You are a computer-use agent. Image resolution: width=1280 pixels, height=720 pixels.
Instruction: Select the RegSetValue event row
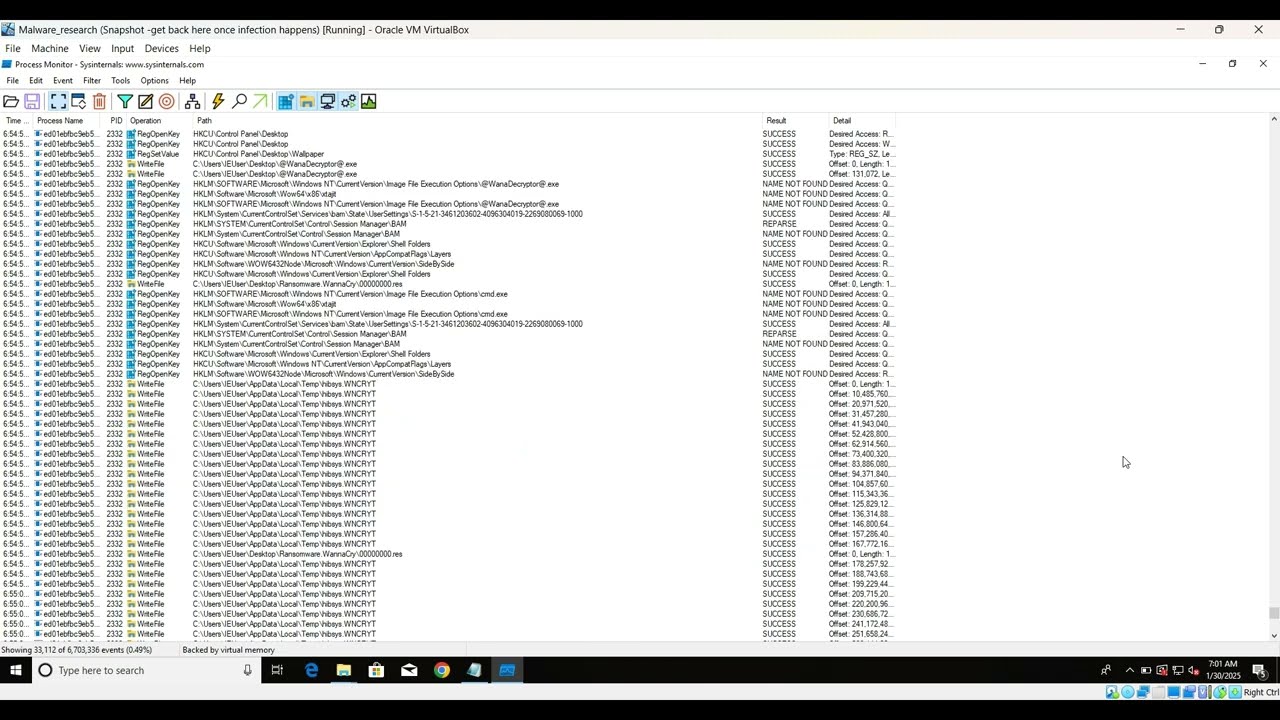448,154
